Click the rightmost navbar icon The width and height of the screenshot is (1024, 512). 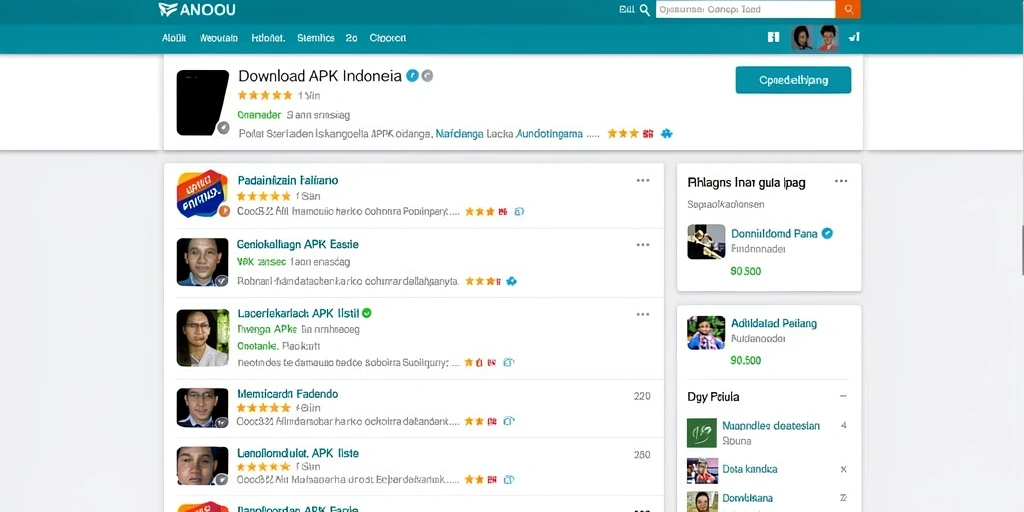(x=854, y=37)
